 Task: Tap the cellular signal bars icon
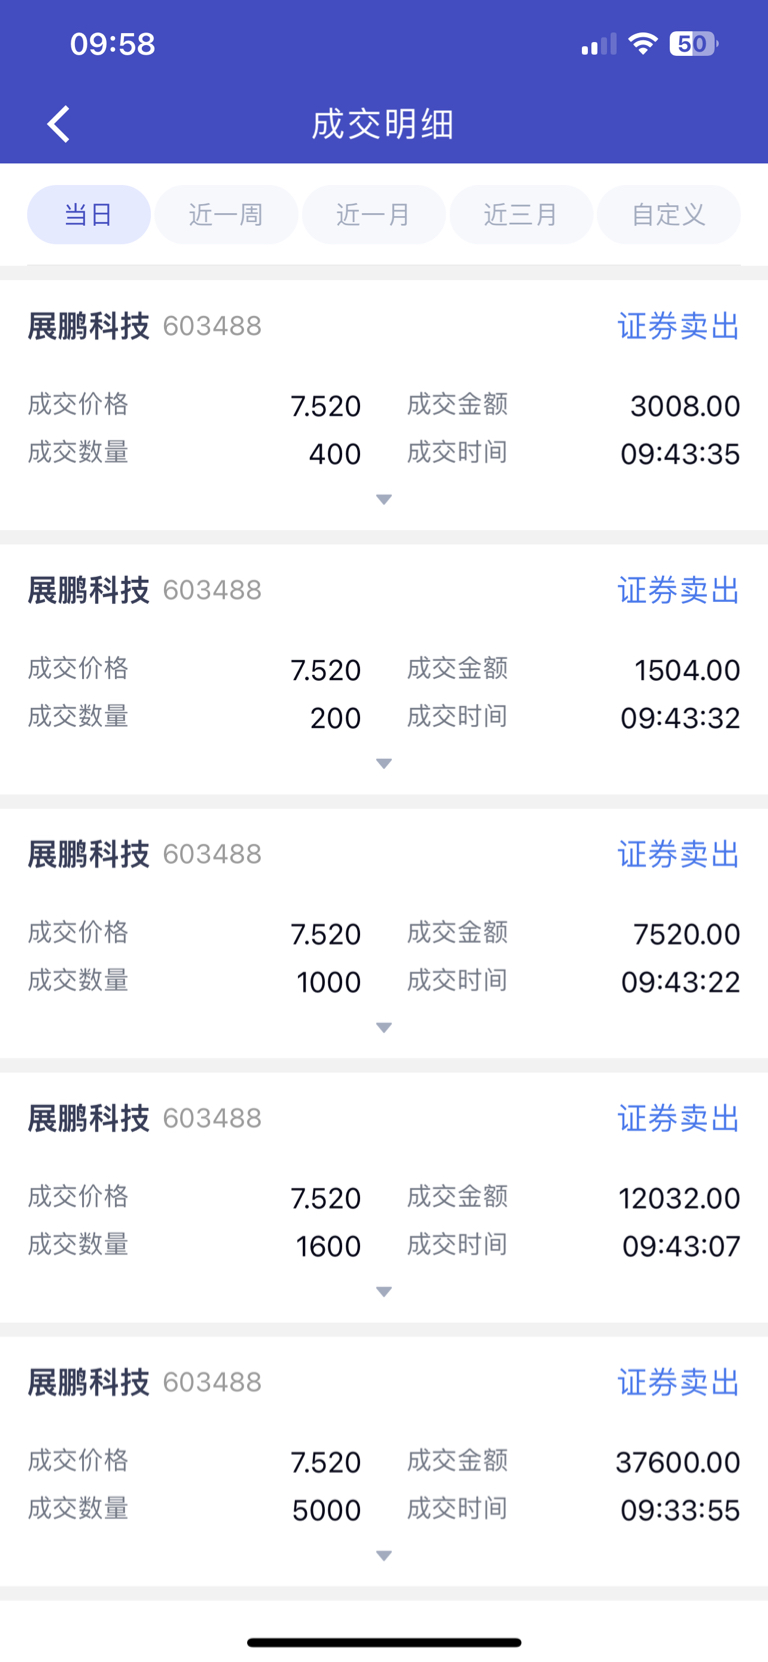pyautogui.click(x=598, y=45)
